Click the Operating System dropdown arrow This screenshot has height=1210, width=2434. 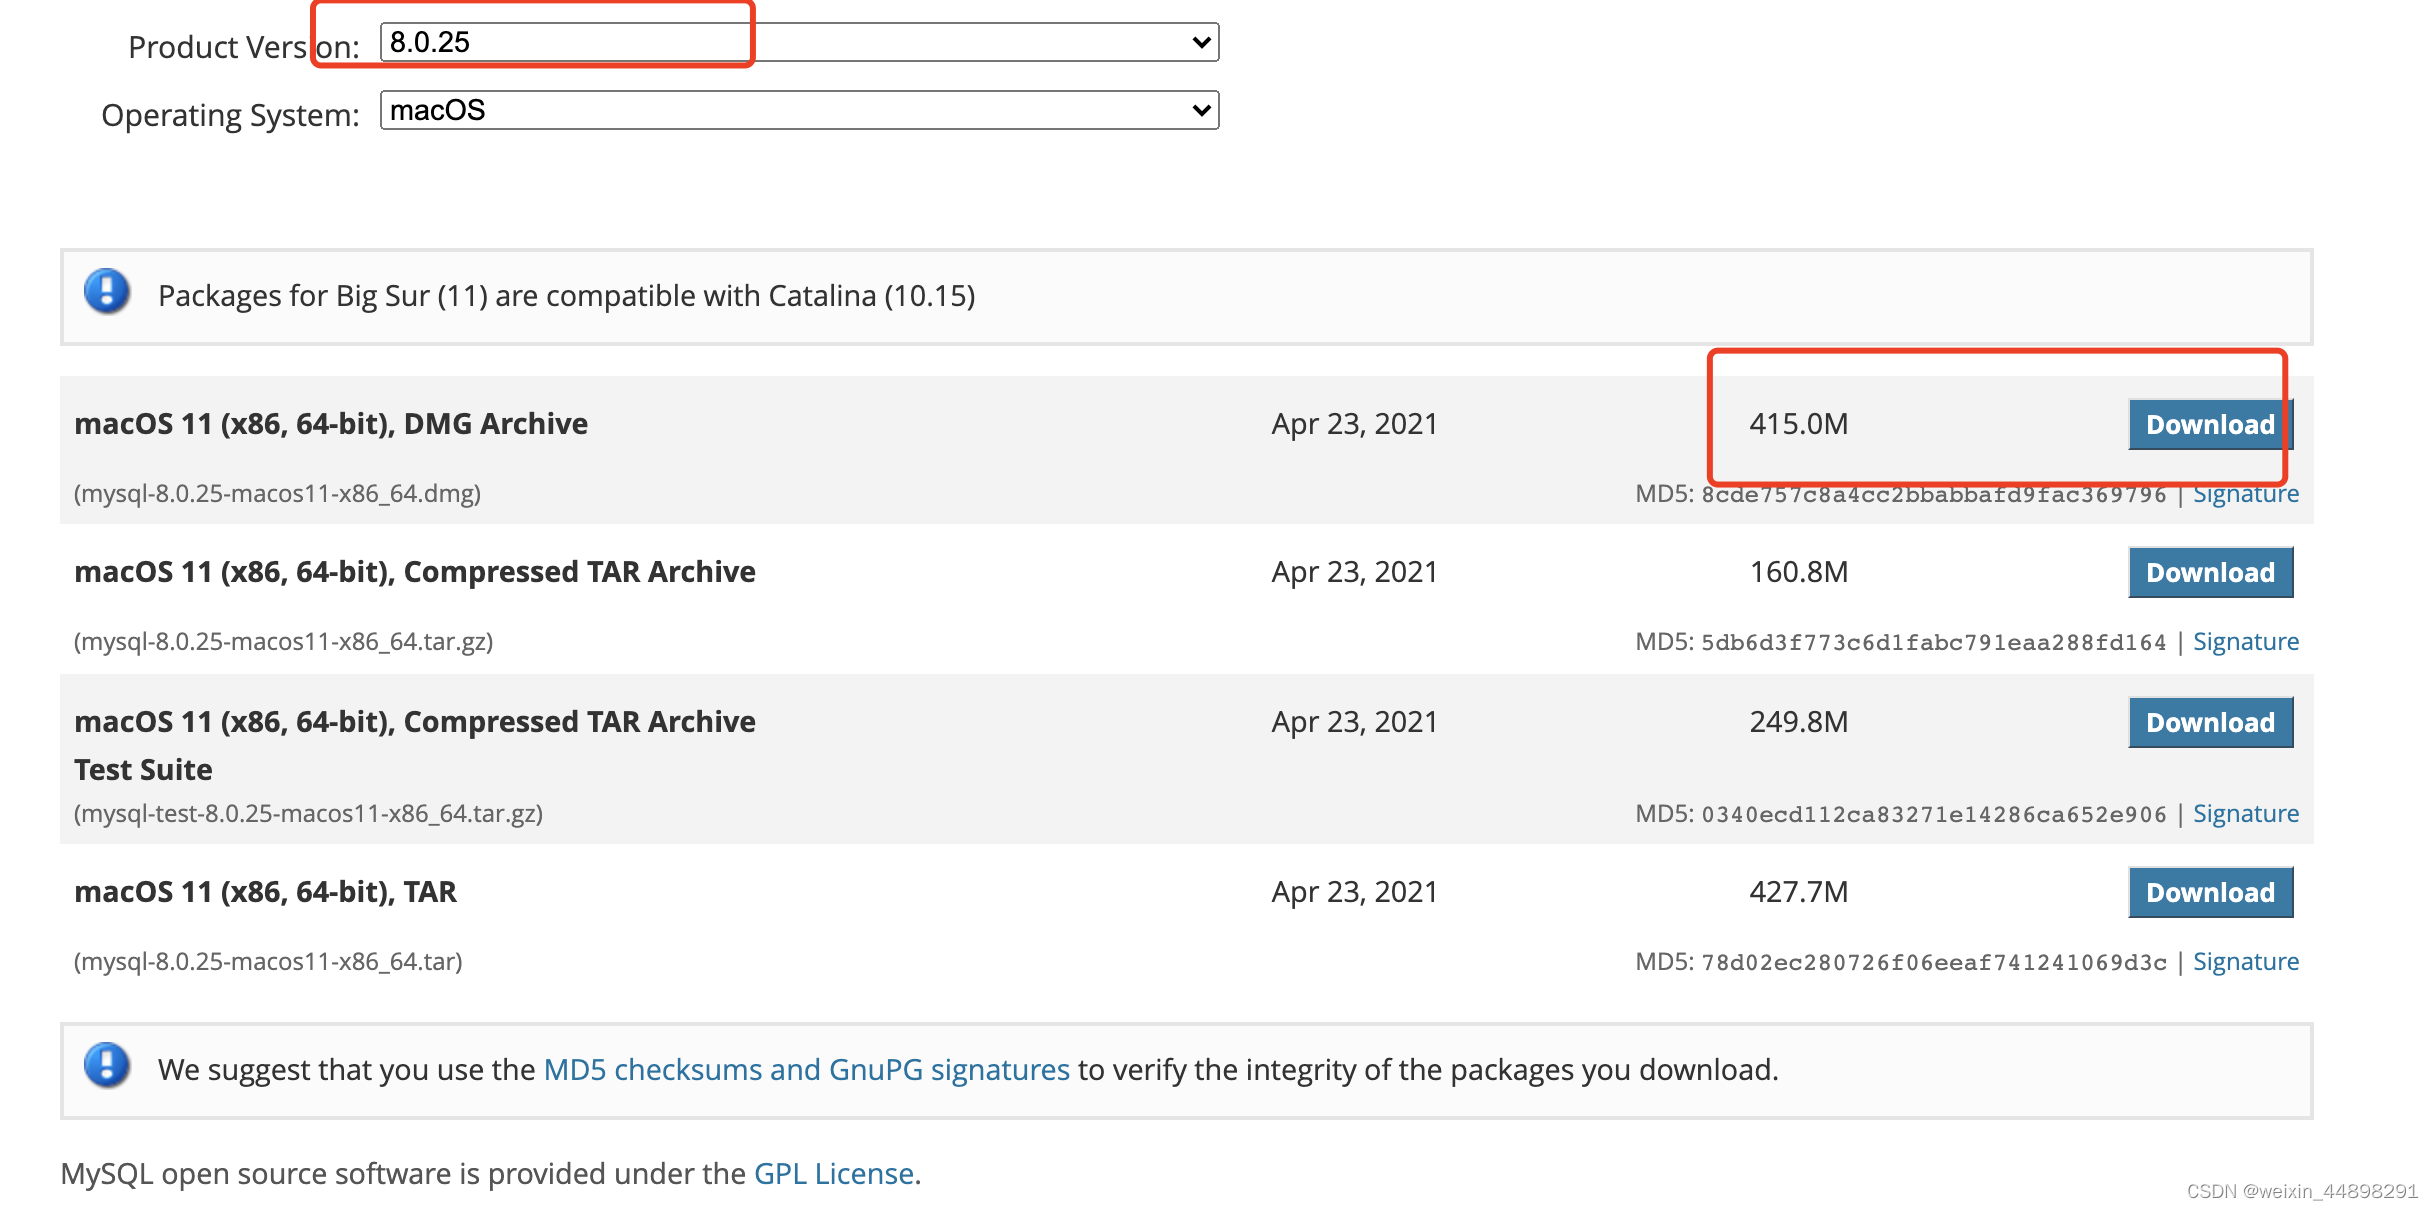[1201, 110]
